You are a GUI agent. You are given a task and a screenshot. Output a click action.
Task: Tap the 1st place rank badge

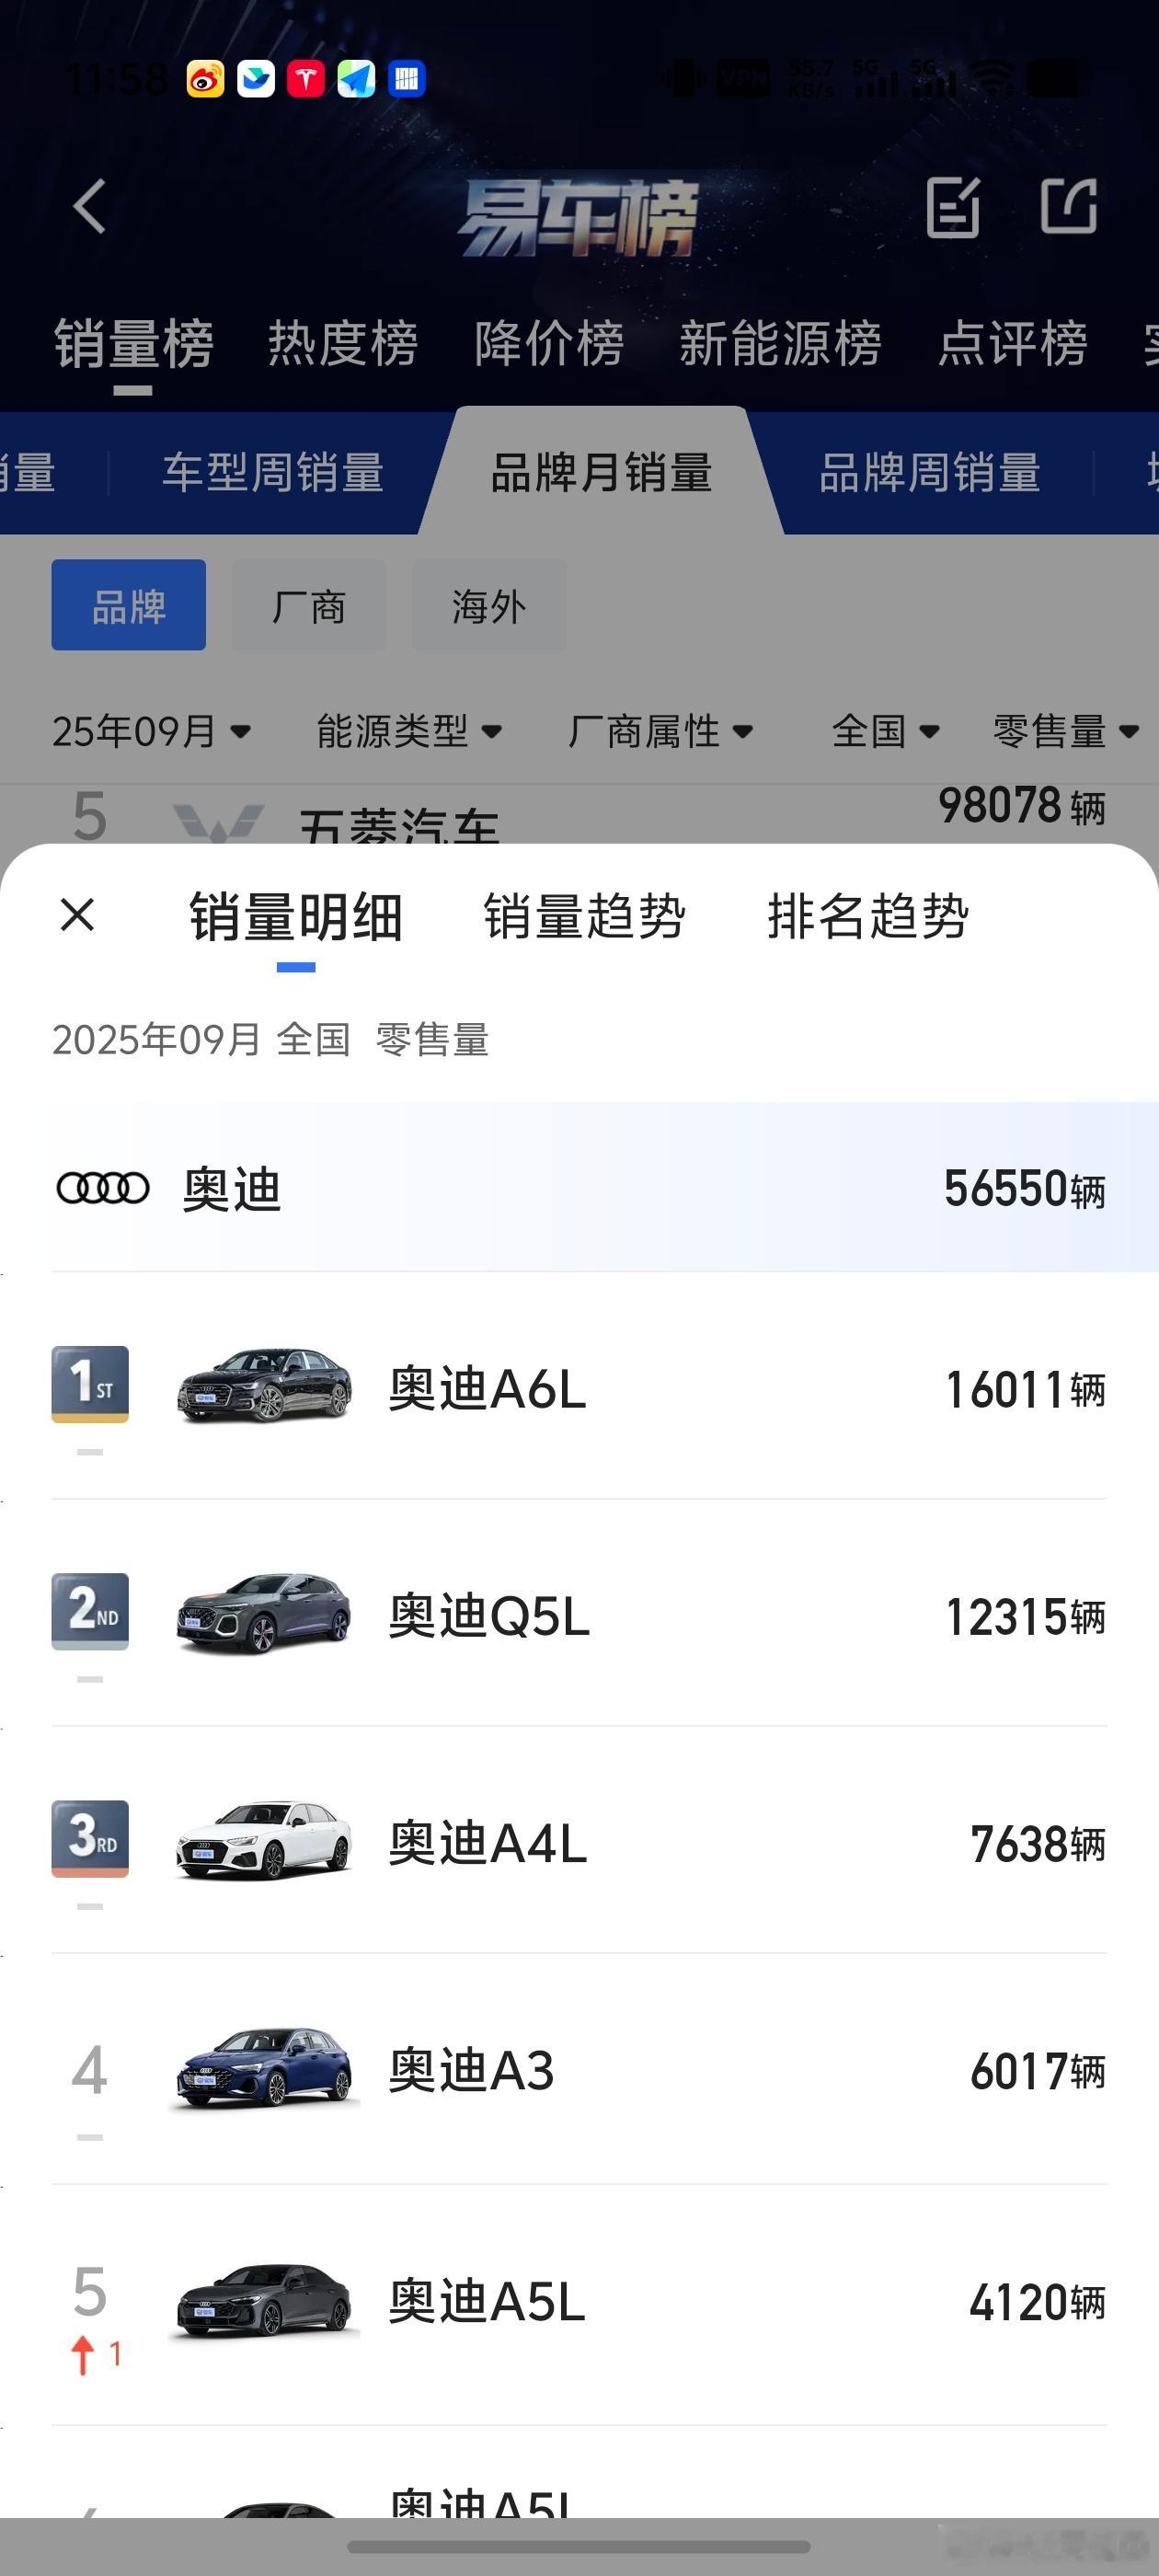(x=90, y=1384)
